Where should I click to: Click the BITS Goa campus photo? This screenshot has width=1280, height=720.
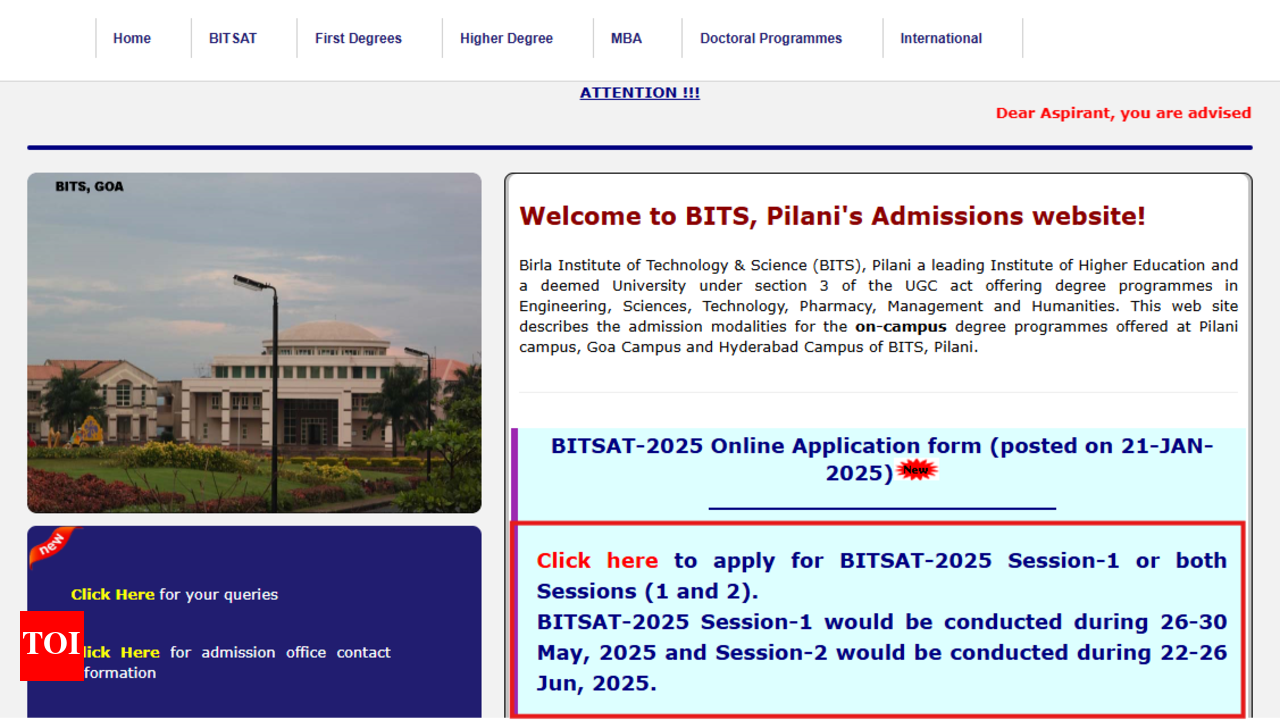point(254,360)
